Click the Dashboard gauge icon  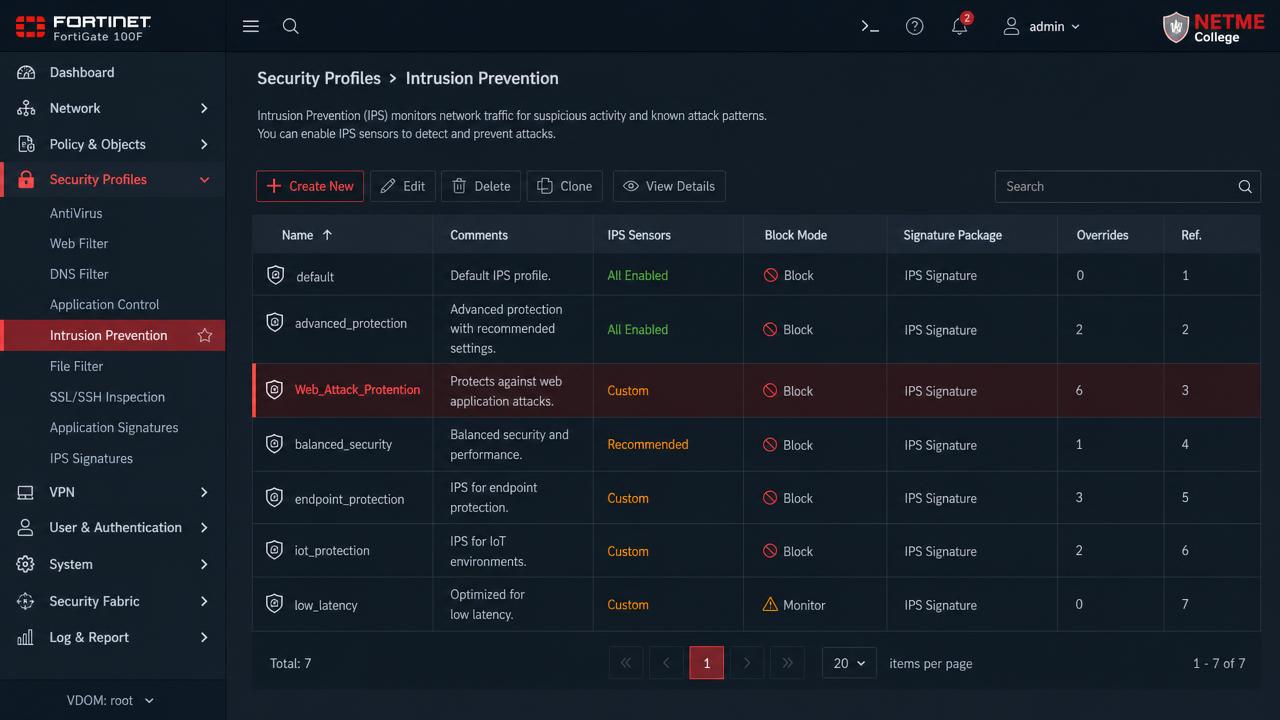(x=26, y=72)
